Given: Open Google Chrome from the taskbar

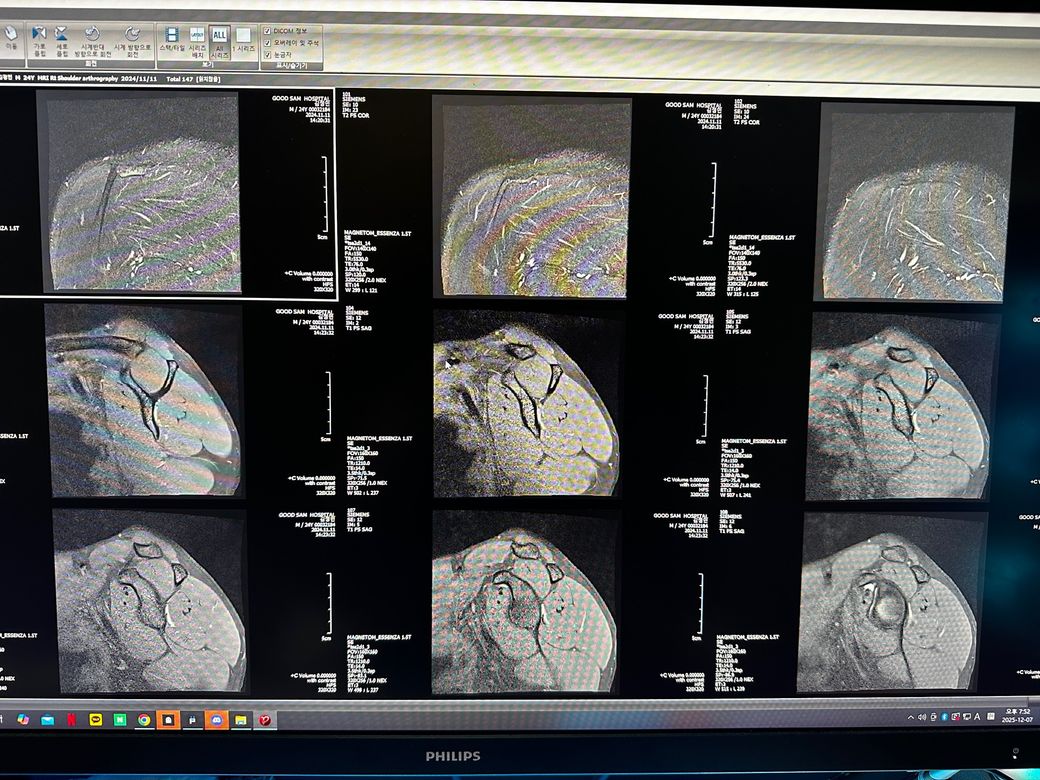Looking at the screenshot, I should 144,719.
